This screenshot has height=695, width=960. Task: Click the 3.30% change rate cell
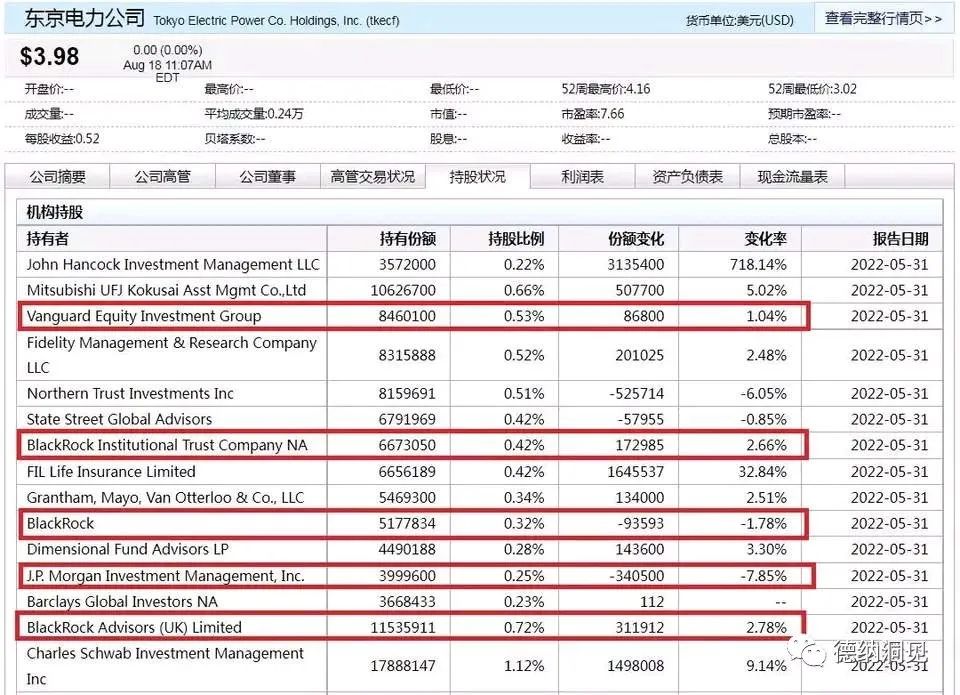[x=767, y=549]
